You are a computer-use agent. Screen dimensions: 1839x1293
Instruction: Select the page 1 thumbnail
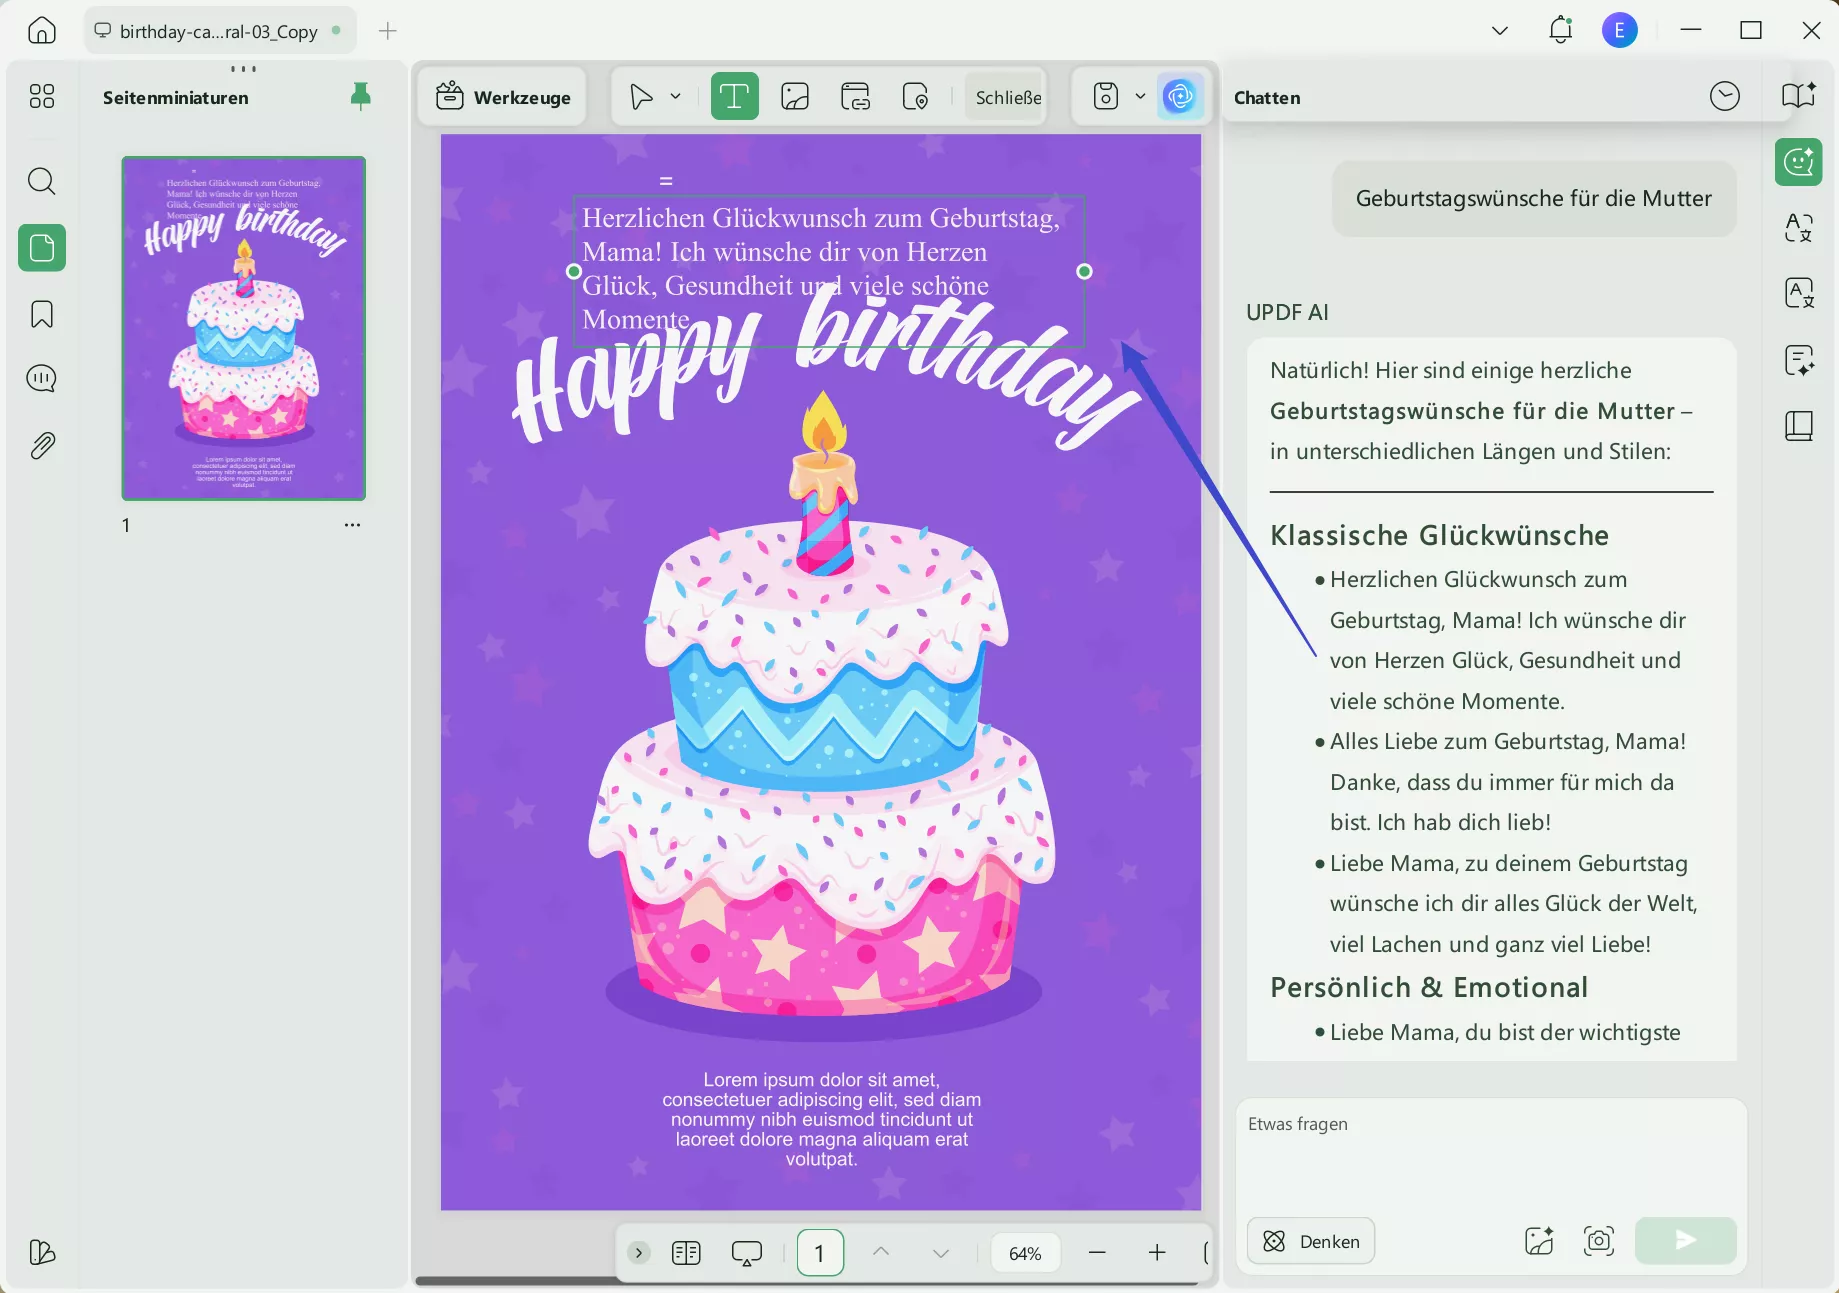(x=244, y=328)
